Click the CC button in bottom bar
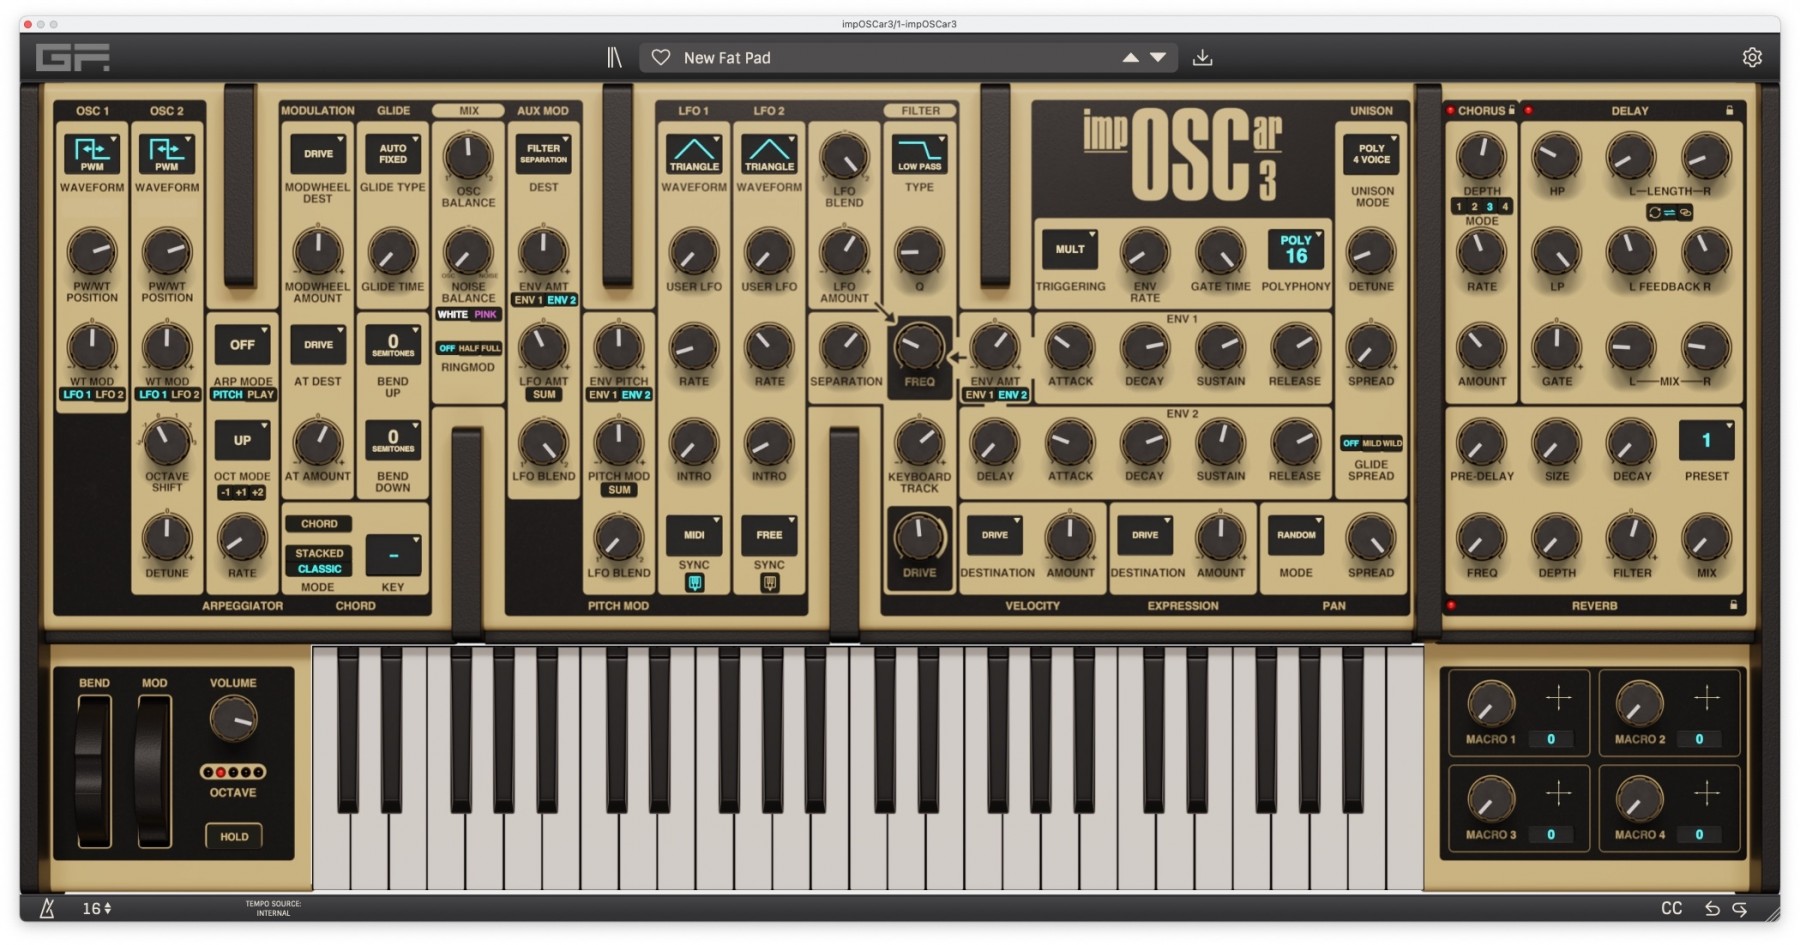 click(x=1671, y=908)
